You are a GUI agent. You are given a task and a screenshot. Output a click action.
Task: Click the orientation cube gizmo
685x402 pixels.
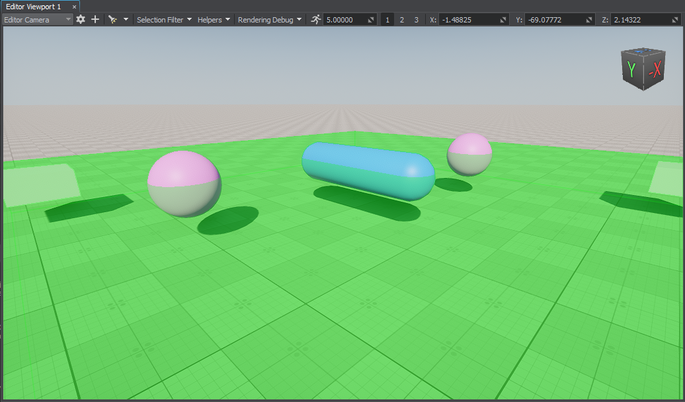641,70
